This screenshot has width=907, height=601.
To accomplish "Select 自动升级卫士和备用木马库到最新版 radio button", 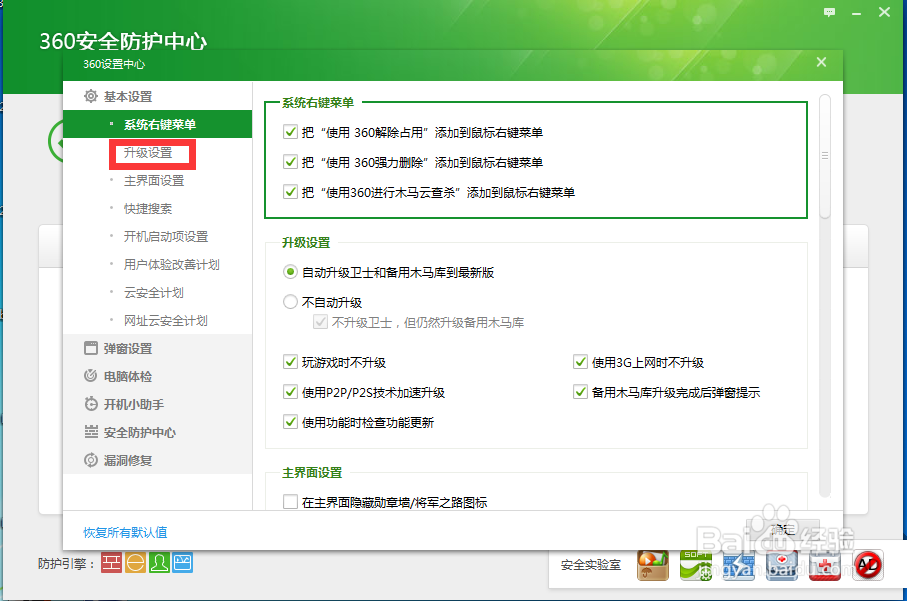I will click(290, 272).
